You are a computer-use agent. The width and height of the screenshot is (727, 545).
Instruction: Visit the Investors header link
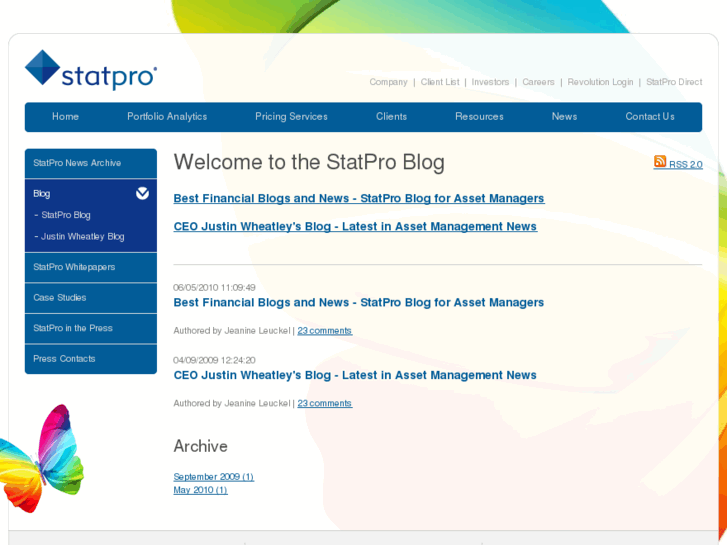490,82
